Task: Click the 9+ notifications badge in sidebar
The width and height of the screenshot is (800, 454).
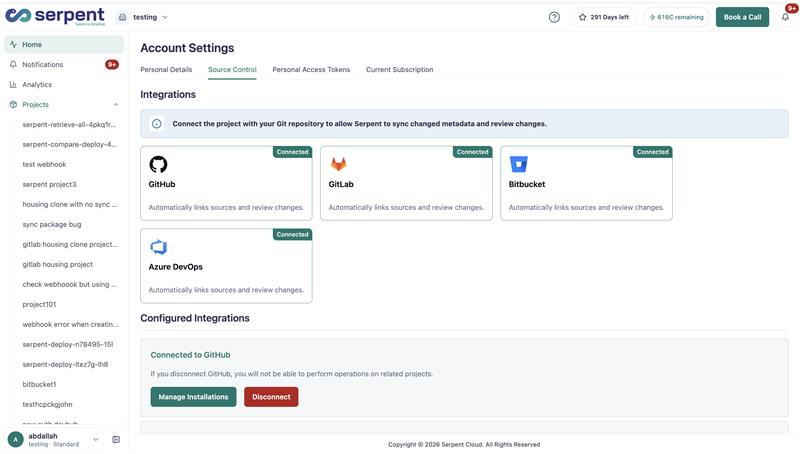Action: click(x=112, y=64)
